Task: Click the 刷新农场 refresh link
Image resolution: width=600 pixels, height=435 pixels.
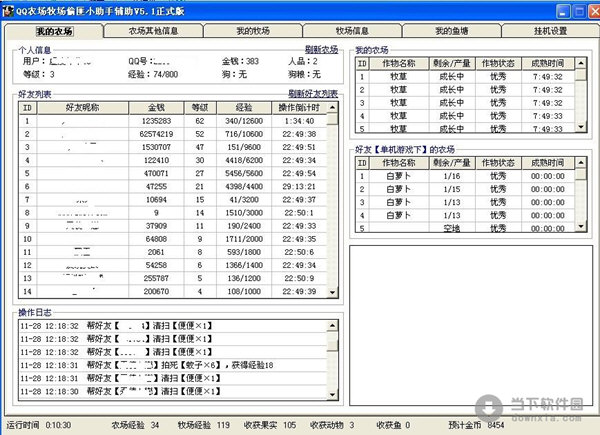Action: pyautogui.click(x=321, y=49)
